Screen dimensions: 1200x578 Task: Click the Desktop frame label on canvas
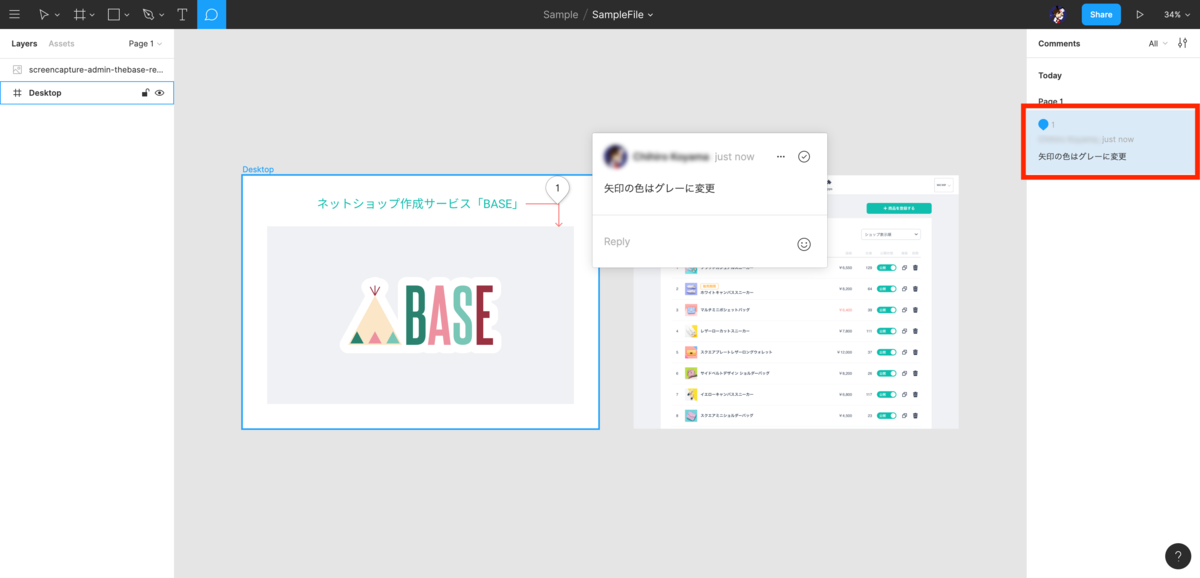pos(258,169)
